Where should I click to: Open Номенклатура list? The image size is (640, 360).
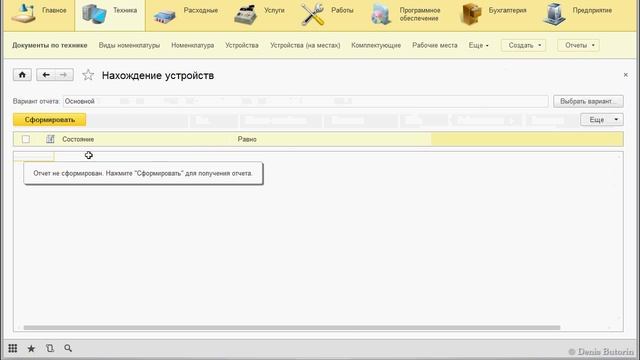pyautogui.click(x=192, y=45)
